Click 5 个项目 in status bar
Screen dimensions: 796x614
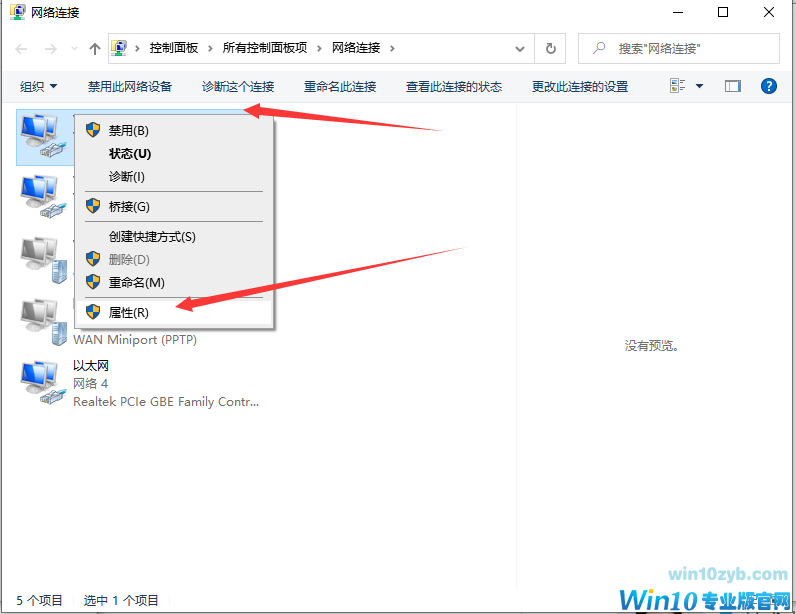[39, 600]
